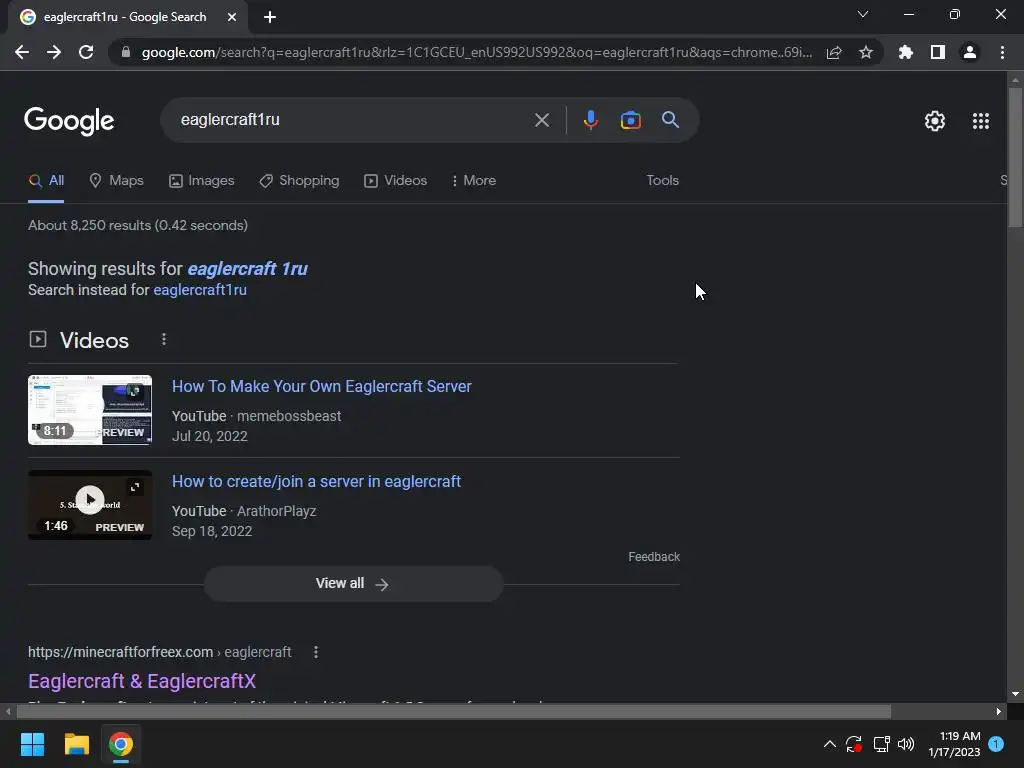Toggle the Chrome side panel
The height and width of the screenshot is (768, 1024).
[x=938, y=52]
